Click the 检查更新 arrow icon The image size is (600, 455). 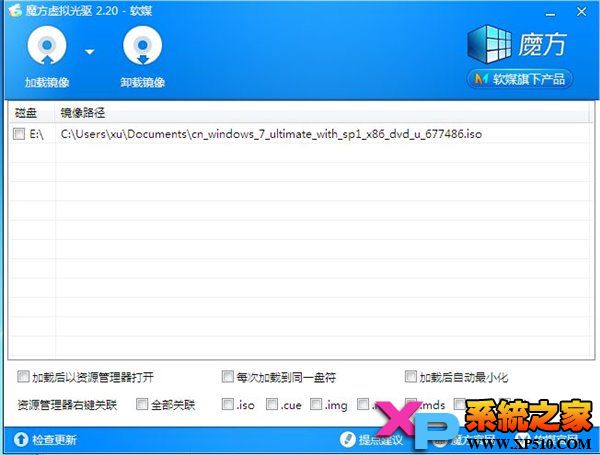coord(21,439)
